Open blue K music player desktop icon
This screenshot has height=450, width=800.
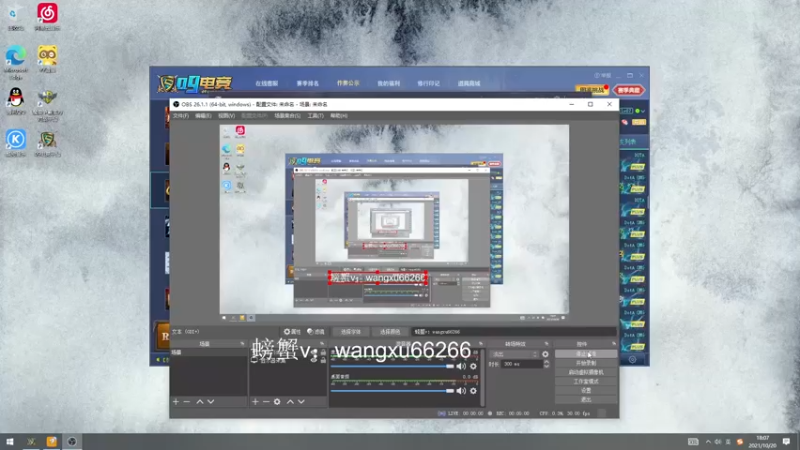pyautogui.click(x=16, y=143)
